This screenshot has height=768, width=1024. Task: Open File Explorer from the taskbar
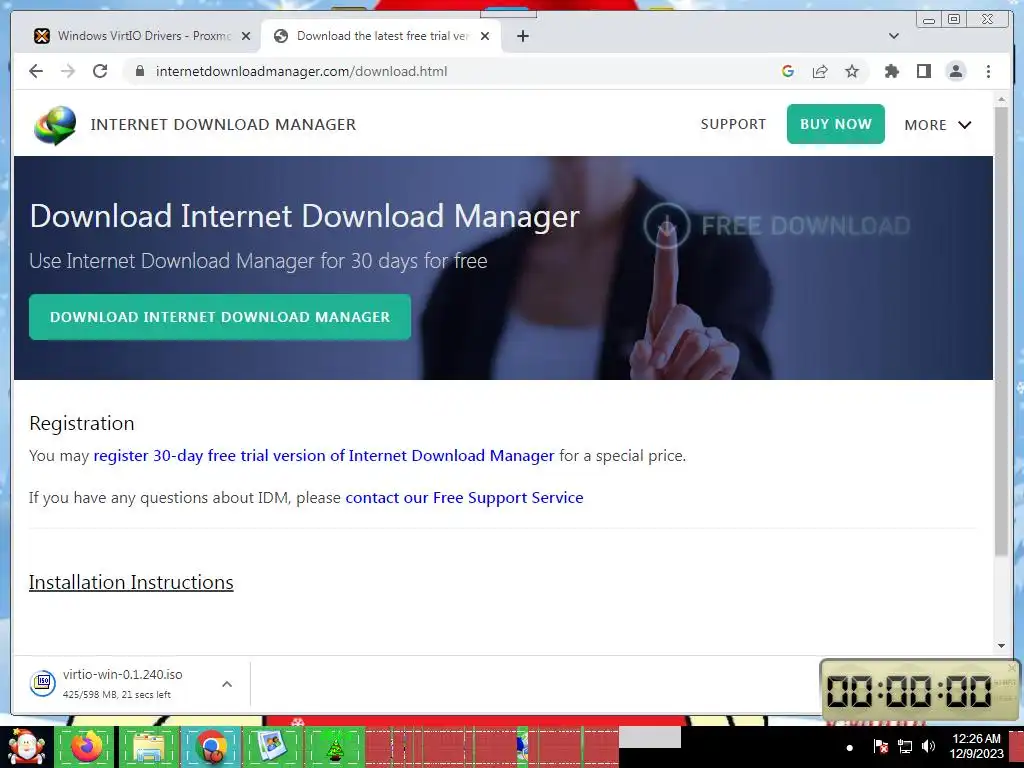click(x=148, y=747)
